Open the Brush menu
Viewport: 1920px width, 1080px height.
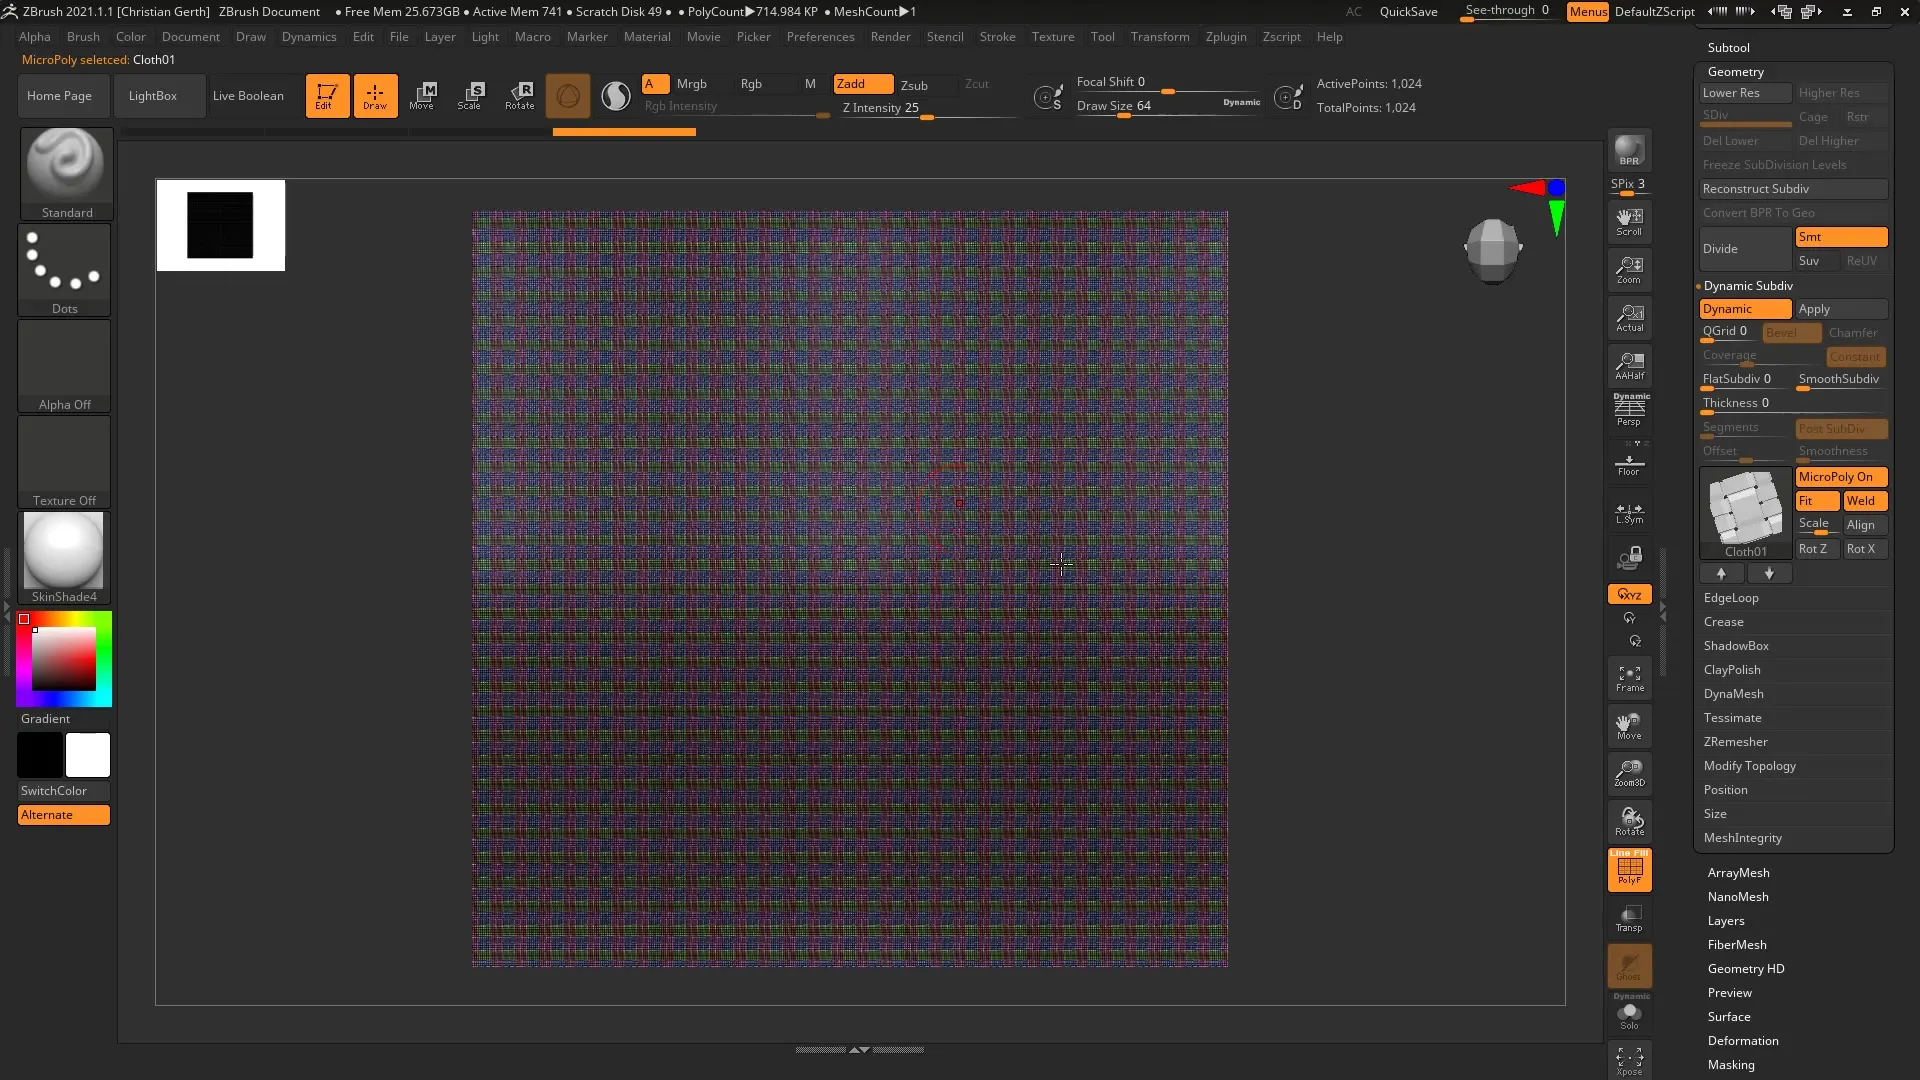pyautogui.click(x=83, y=37)
